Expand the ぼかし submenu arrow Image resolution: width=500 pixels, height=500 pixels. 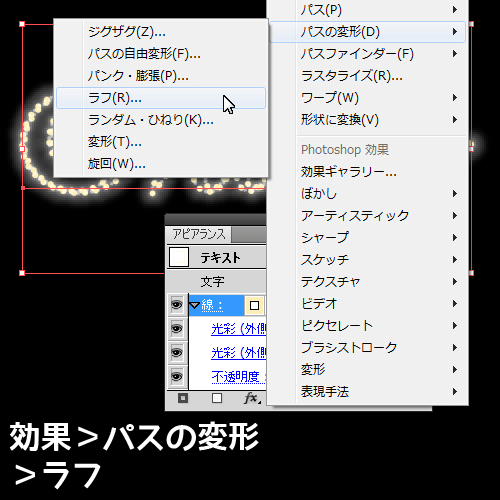[x=455, y=193]
